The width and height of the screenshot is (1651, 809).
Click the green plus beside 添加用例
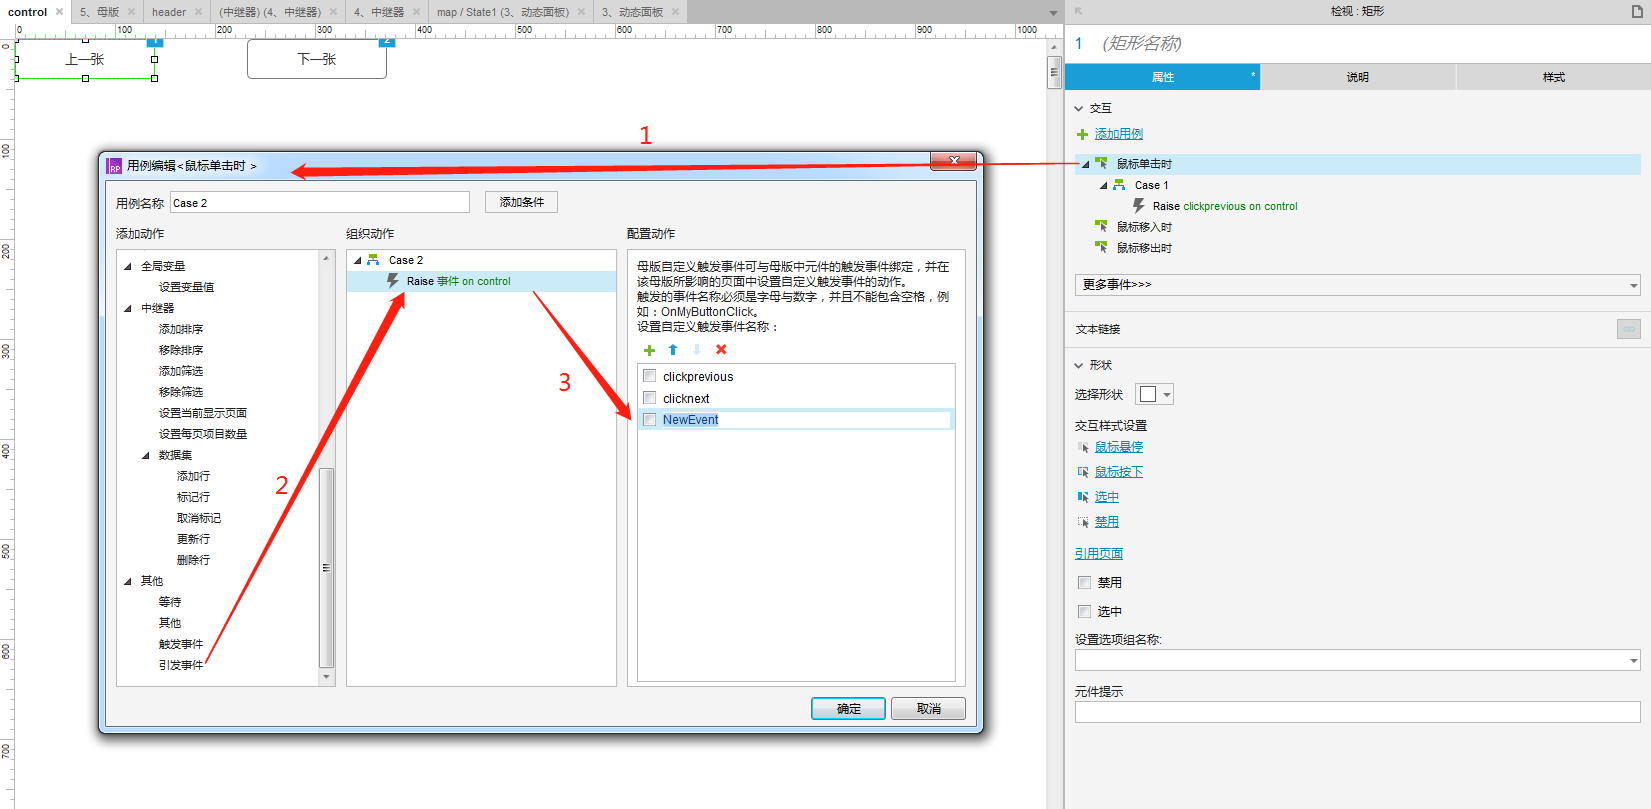tap(1082, 134)
